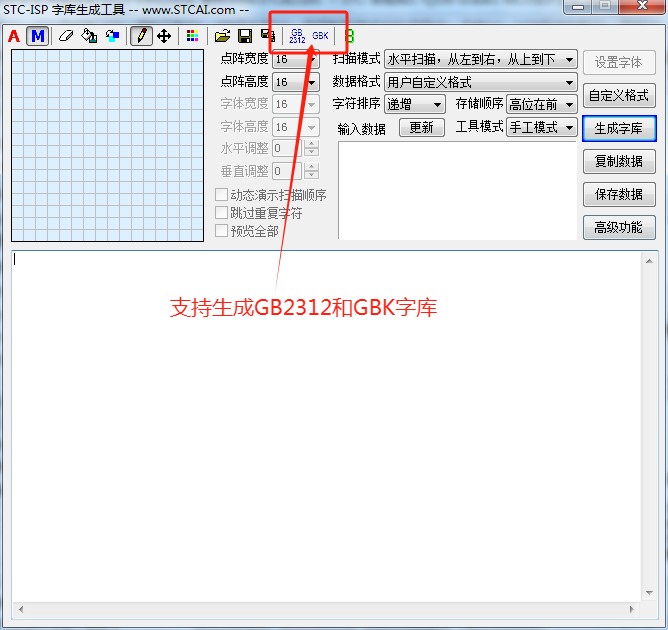Click the 复制数据 button
Screen dimensions: 668x630
619,161
